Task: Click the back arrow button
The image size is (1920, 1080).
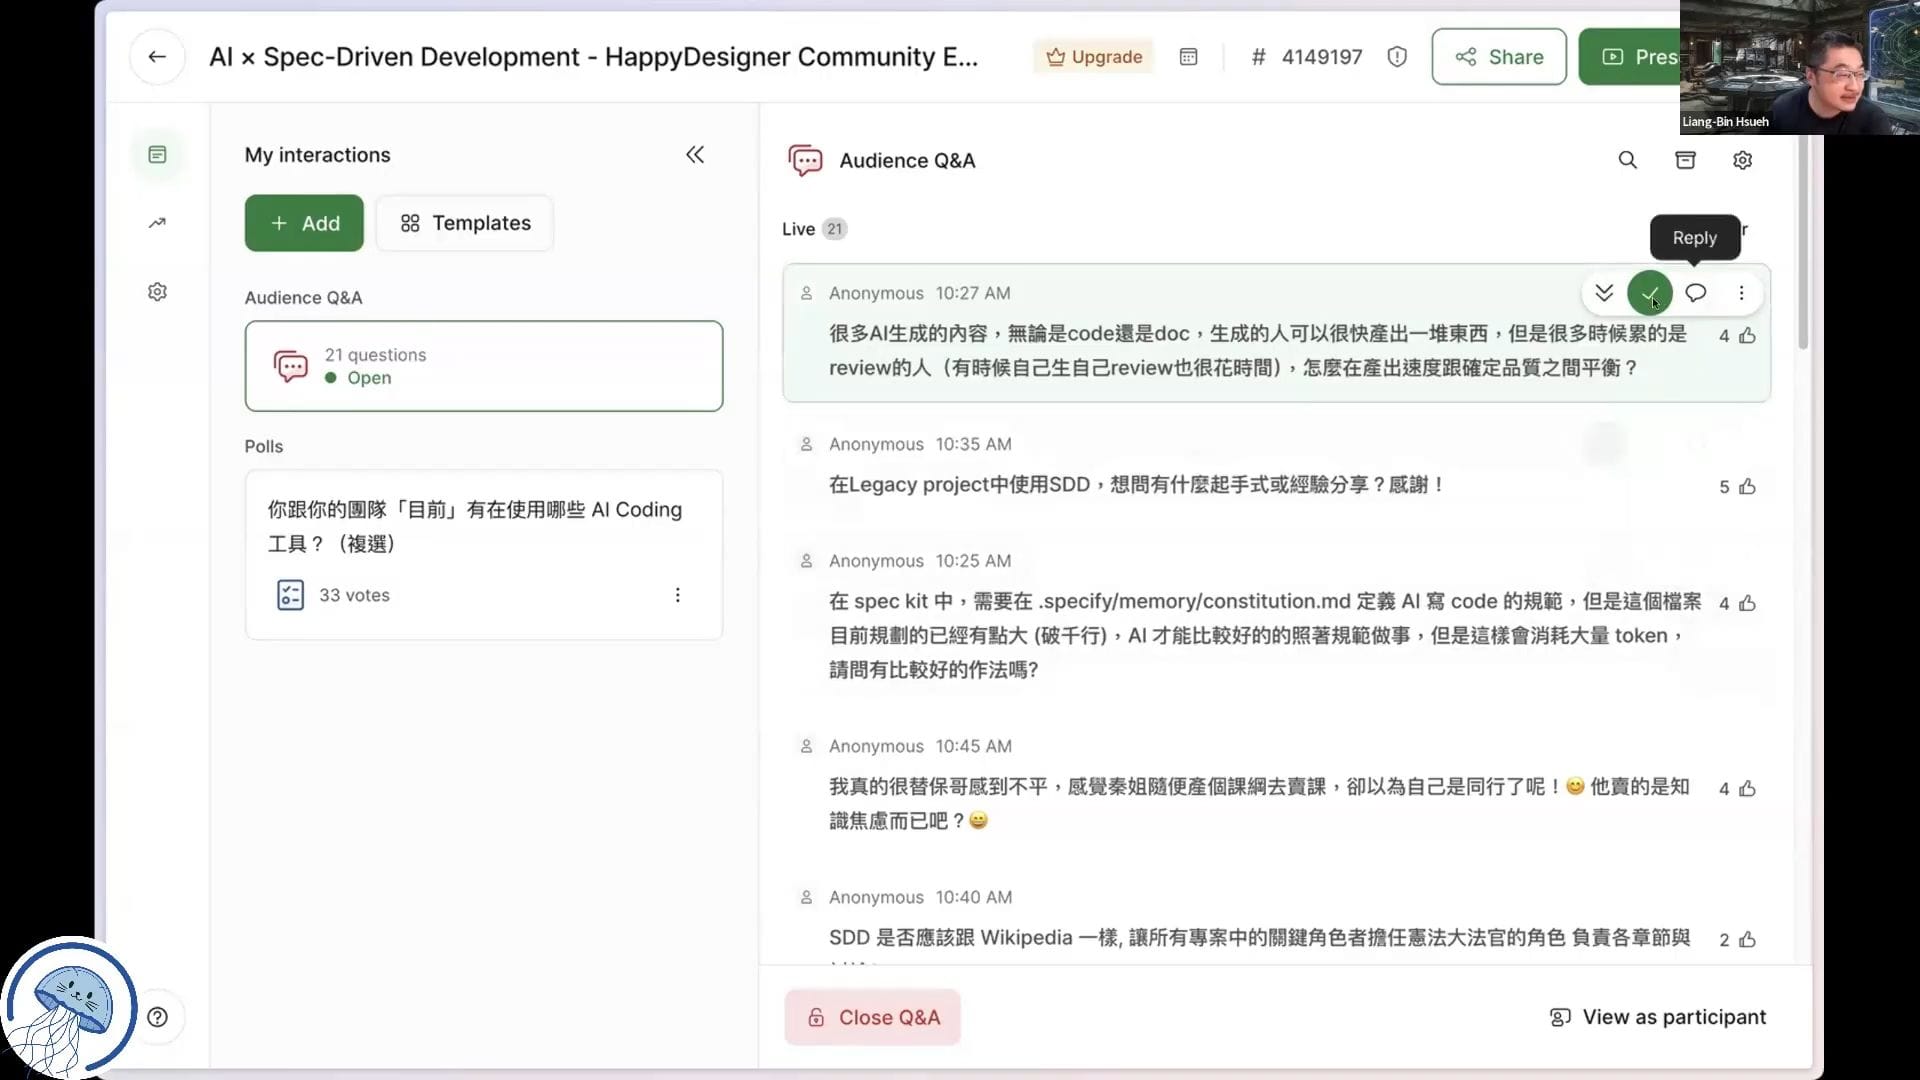Action: click(157, 57)
